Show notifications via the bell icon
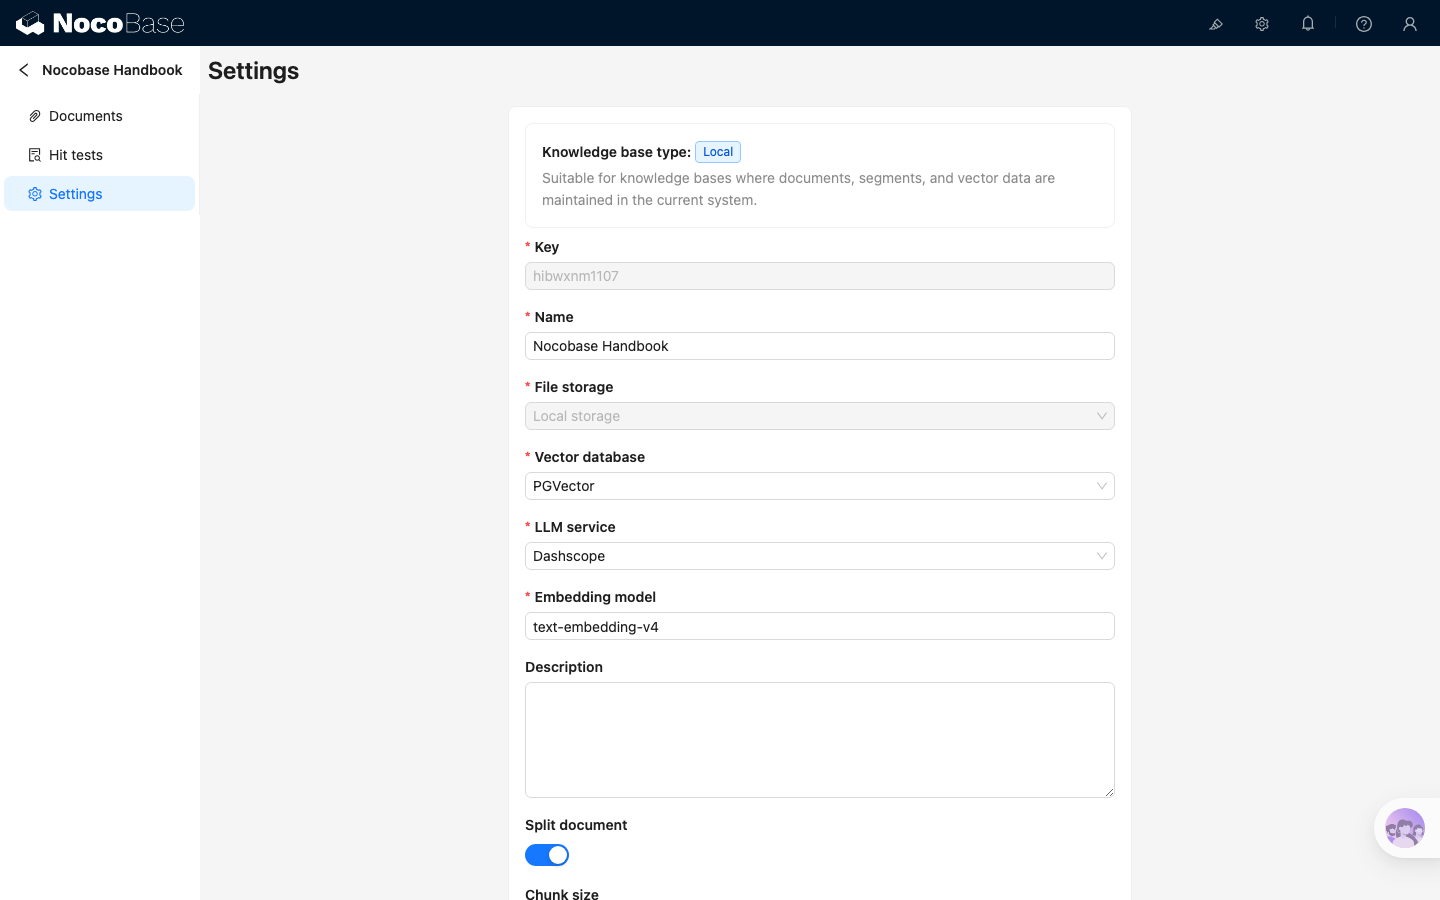1440x900 pixels. (1308, 24)
